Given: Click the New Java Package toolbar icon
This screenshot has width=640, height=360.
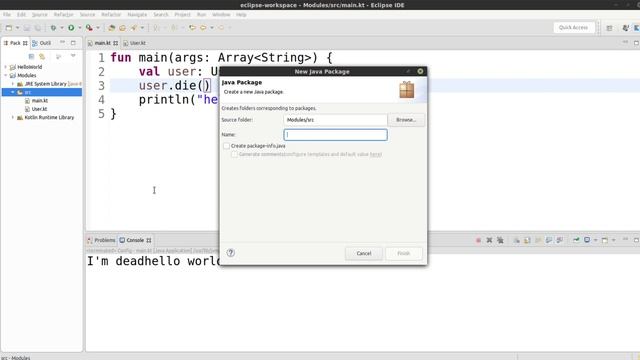Looking at the screenshot, I should click(111, 28).
